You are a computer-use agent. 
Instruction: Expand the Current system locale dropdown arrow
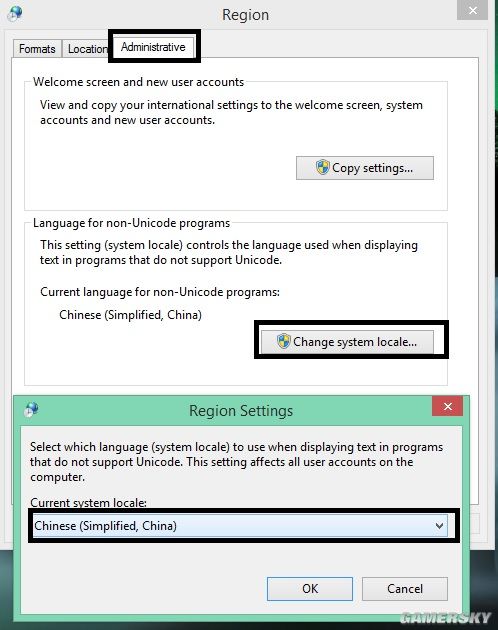click(439, 526)
